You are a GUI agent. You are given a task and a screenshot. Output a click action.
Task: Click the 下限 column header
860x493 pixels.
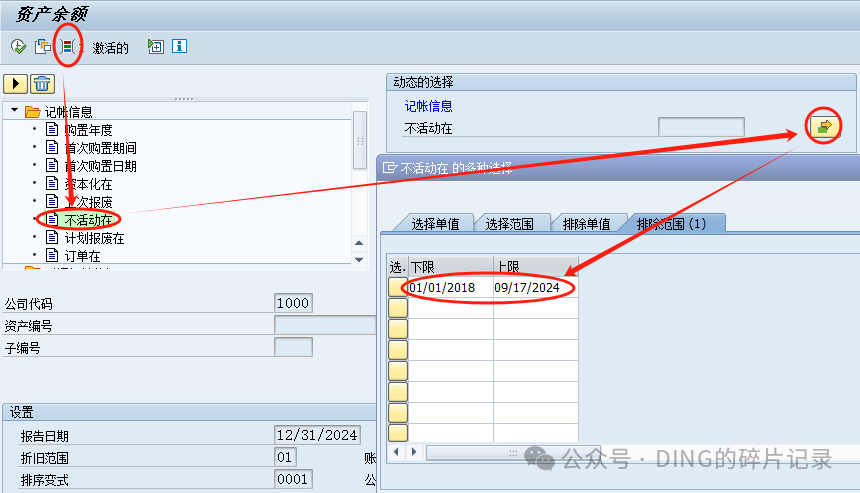click(x=450, y=267)
